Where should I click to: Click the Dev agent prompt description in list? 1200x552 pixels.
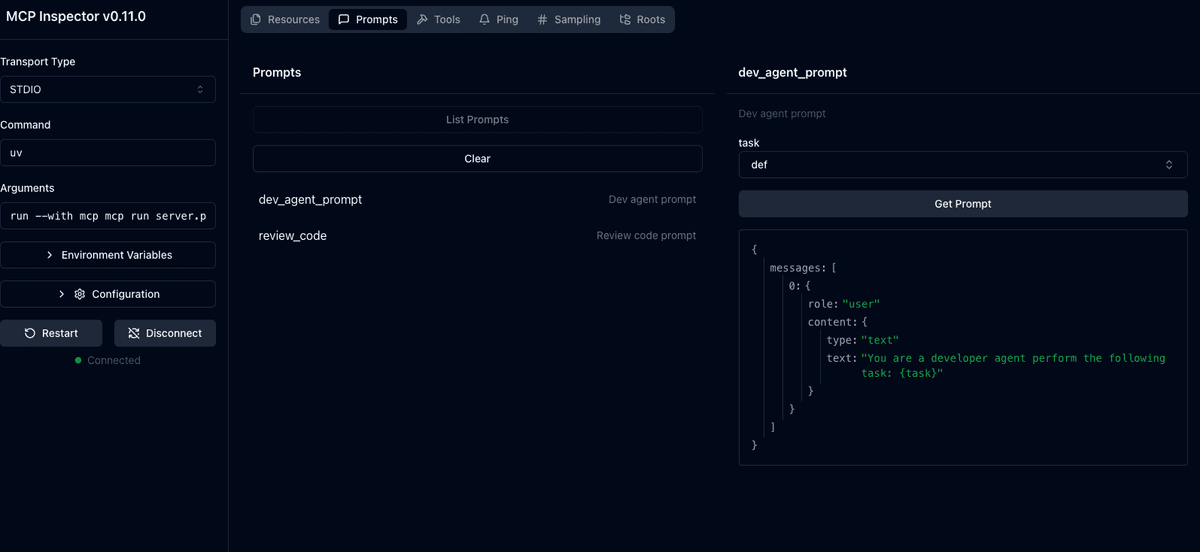coord(652,199)
